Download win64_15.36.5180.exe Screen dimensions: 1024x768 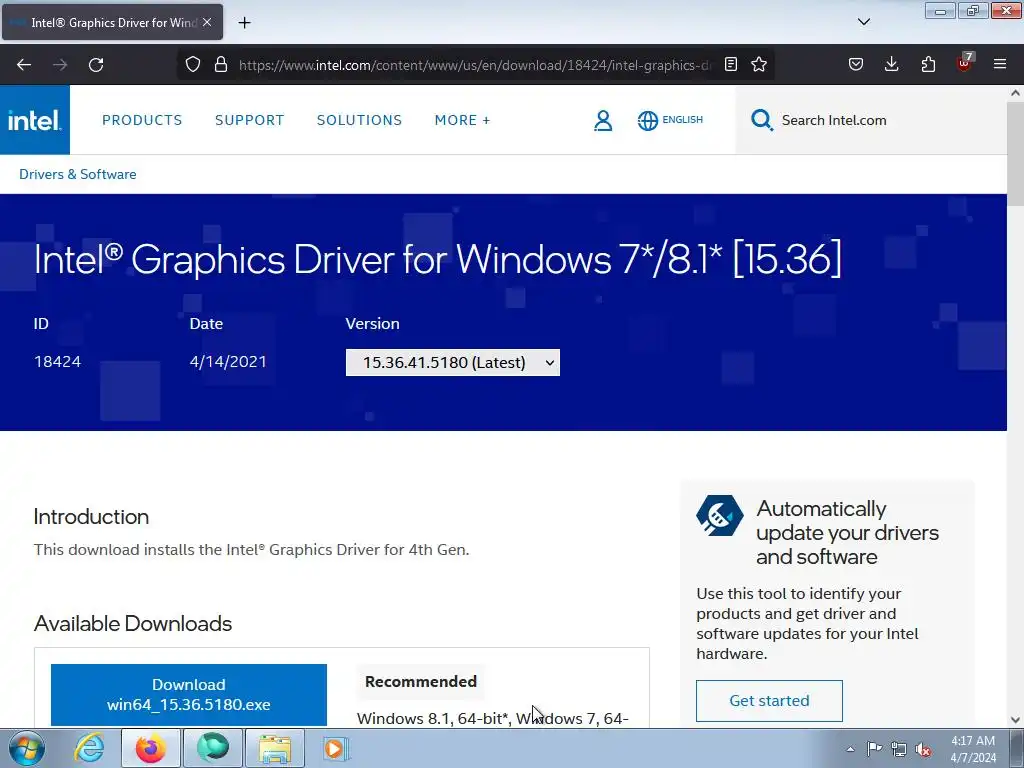click(189, 694)
